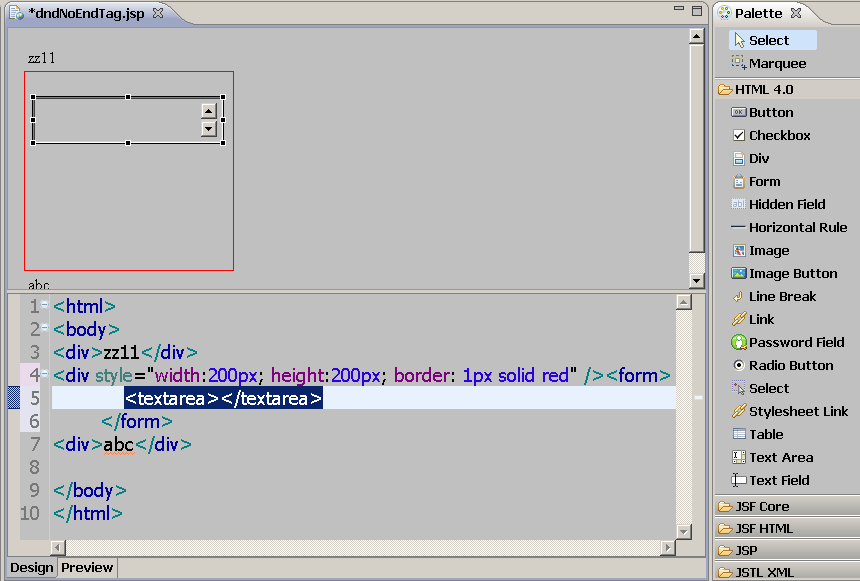The height and width of the screenshot is (581, 860).
Task: Close the dndNoEndTag.jsp editor tab
Action: [158, 13]
